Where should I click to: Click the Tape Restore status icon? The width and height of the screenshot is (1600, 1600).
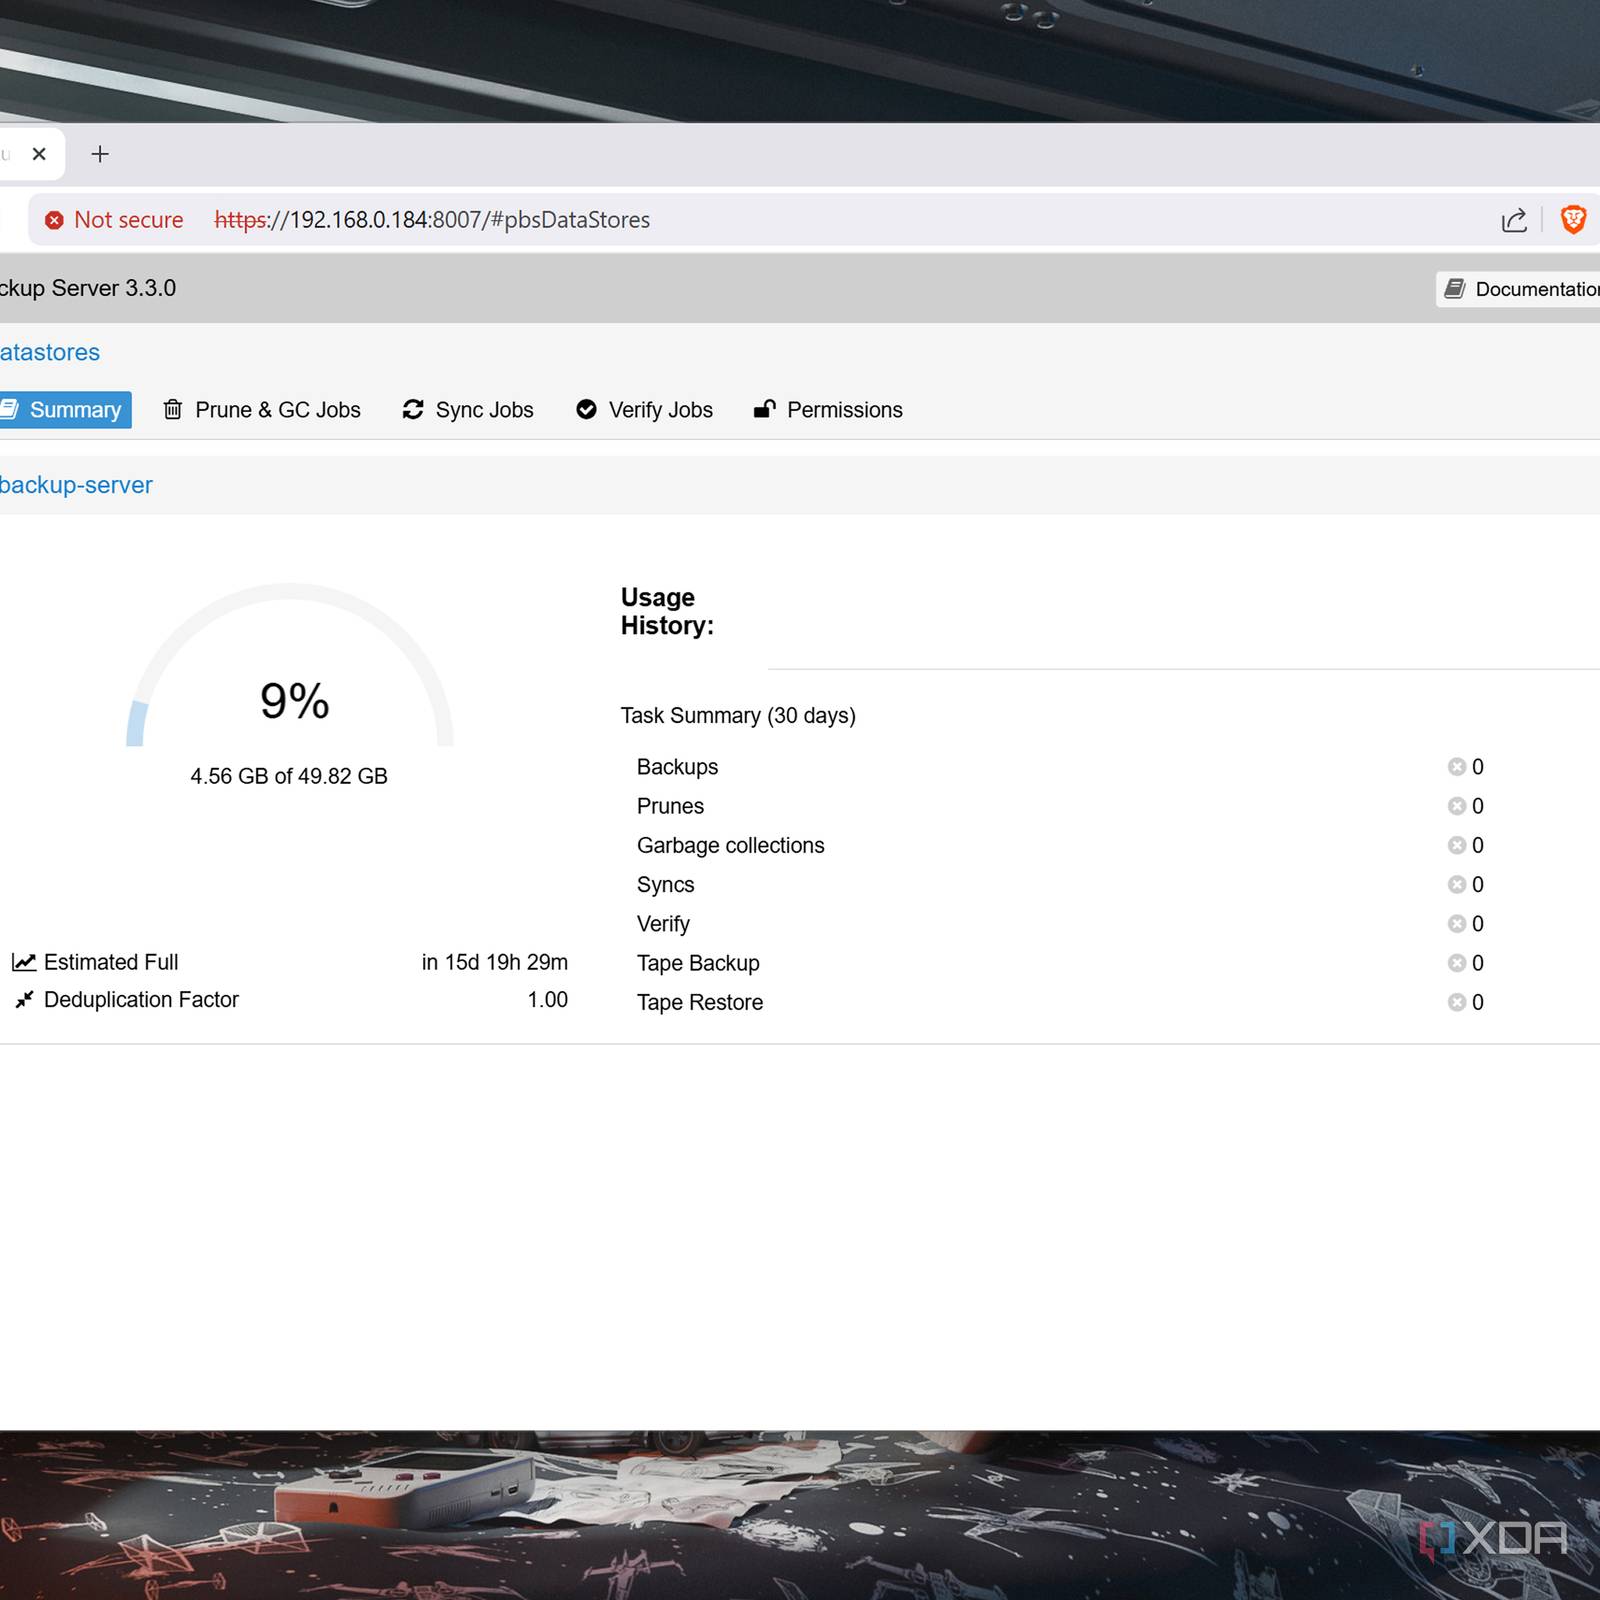[1456, 1003]
